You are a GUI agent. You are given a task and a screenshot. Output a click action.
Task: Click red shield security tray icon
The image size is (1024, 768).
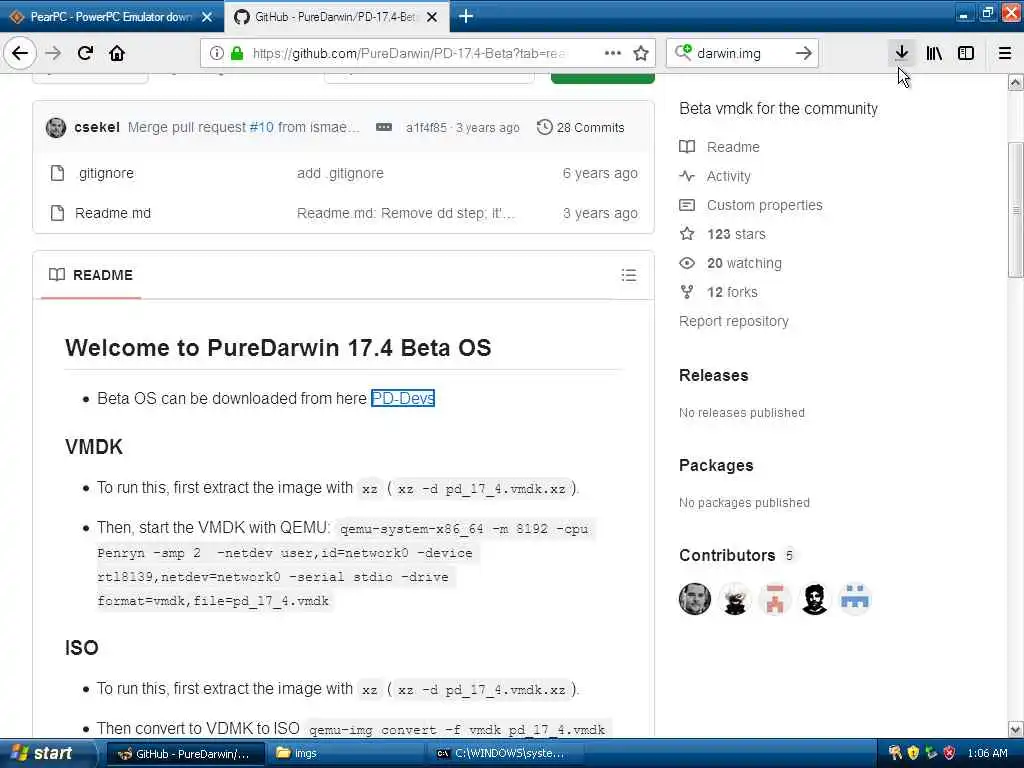tap(949, 753)
